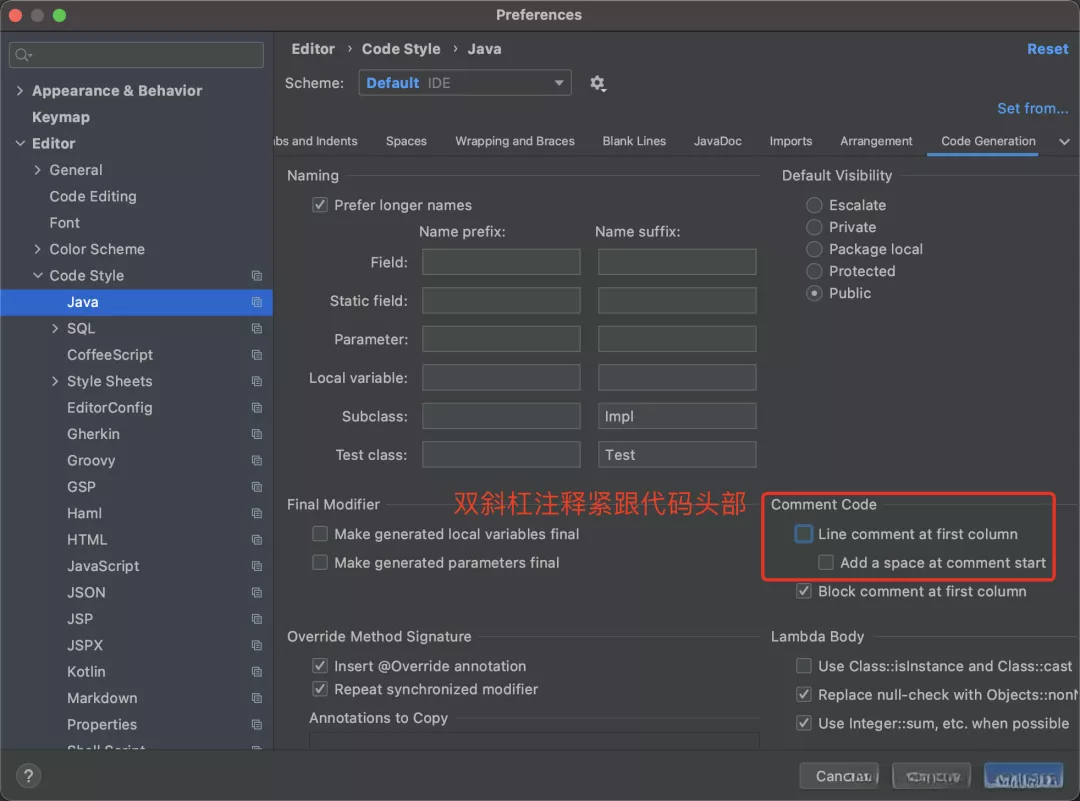Uncheck Block comment at first column
This screenshot has width=1080, height=801.
pyautogui.click(x=803, y=591)
